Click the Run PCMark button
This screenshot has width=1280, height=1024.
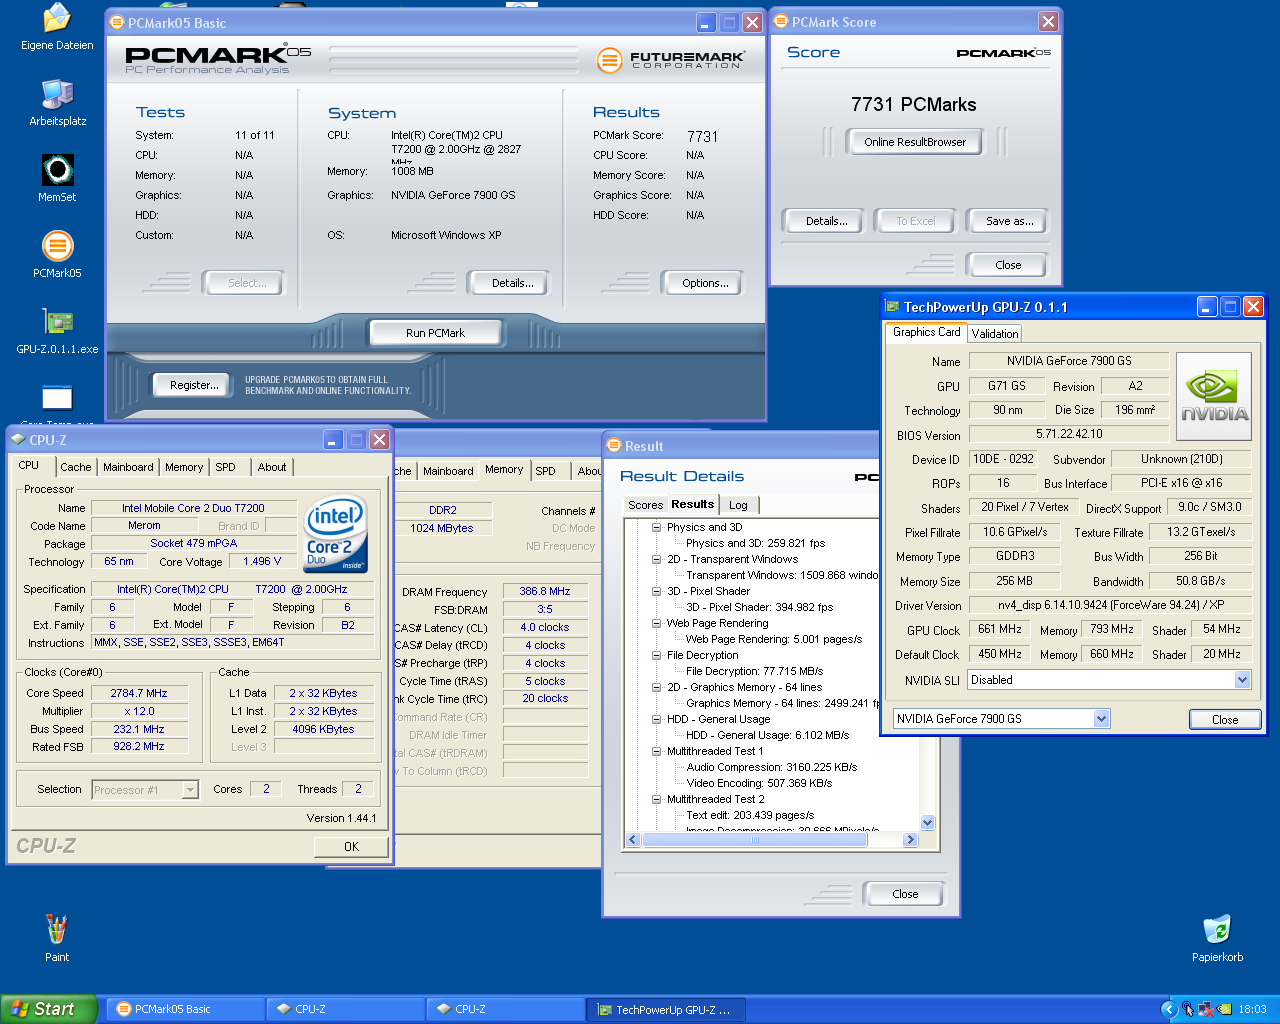coord(435,333)
